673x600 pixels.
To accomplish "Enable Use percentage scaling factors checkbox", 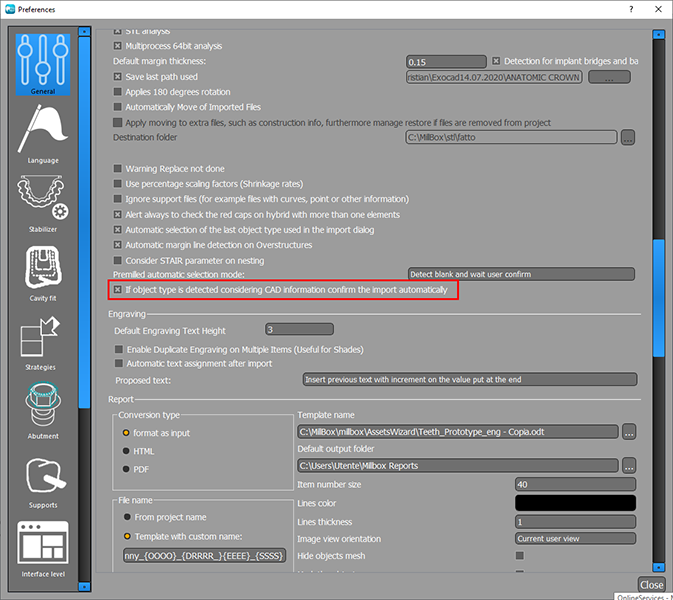I will click(117, 184).
